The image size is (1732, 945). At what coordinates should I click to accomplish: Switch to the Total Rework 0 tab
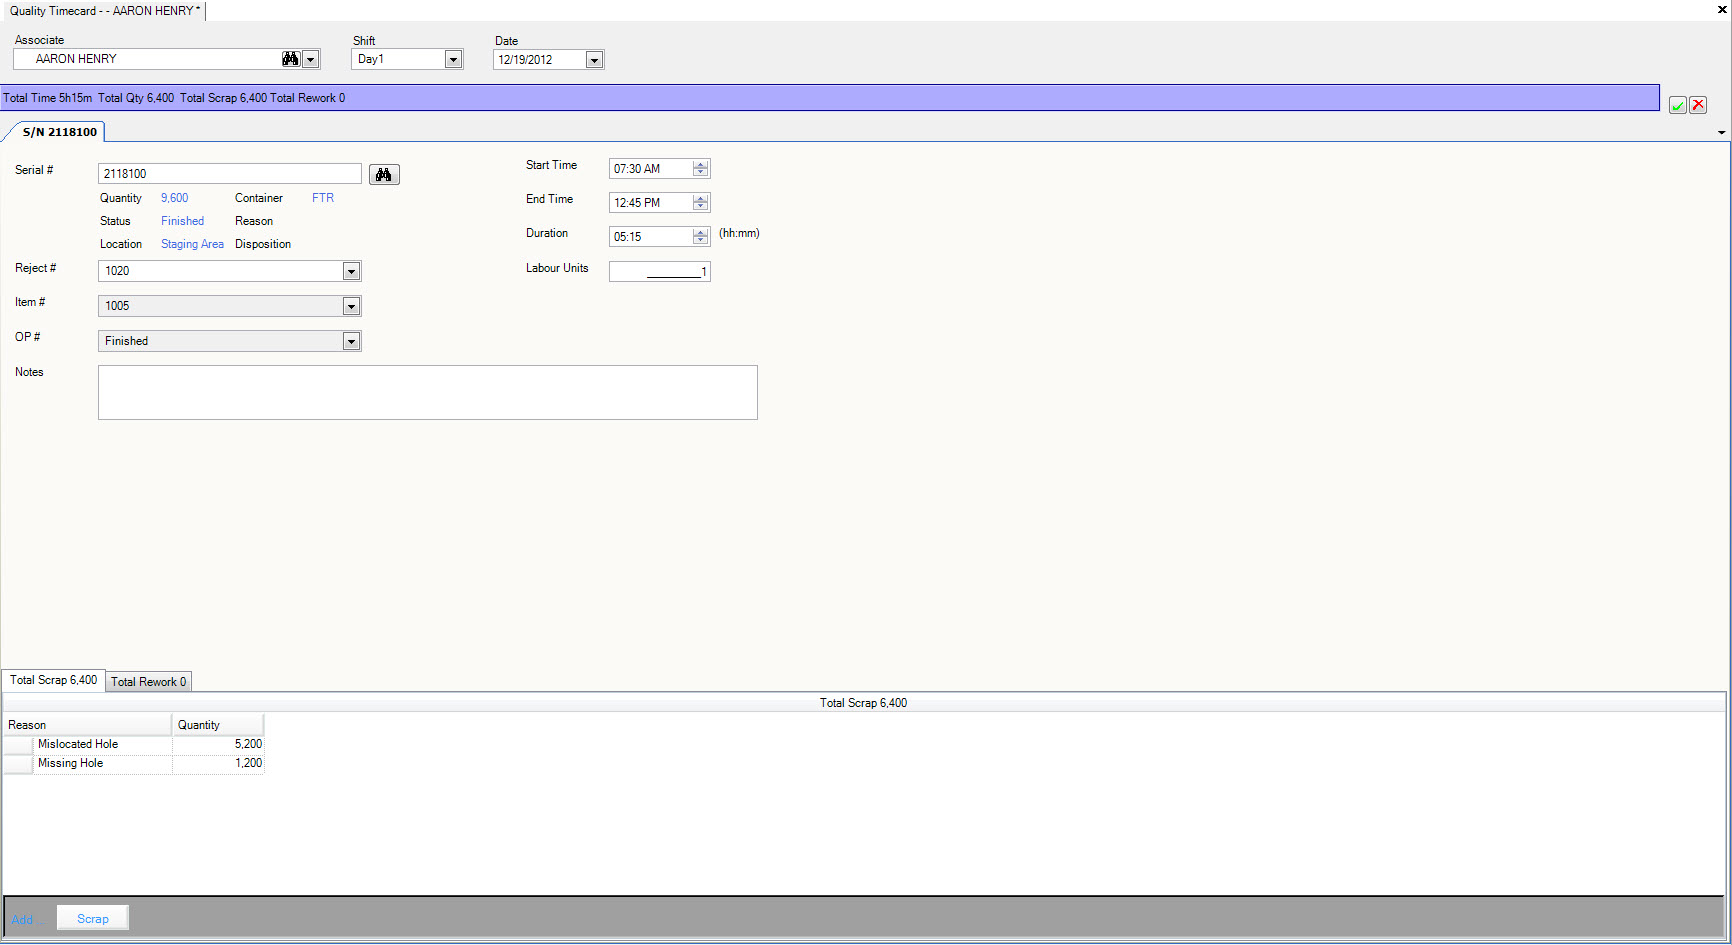pyautogui.click(x=148, y=682)
